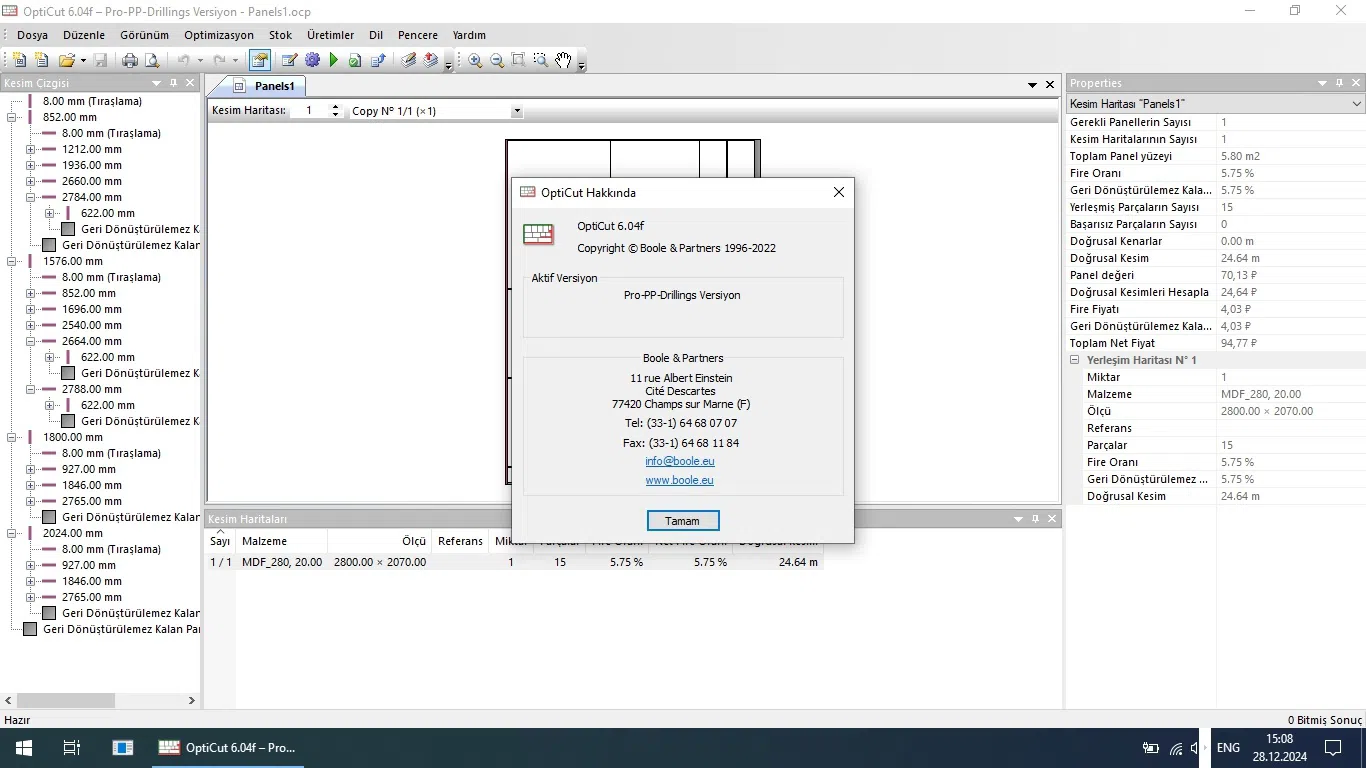The height and width of the screenshot is (768, 1366).
Task: Print using the printer toolbar icon
Action: [x=130, y=60]
